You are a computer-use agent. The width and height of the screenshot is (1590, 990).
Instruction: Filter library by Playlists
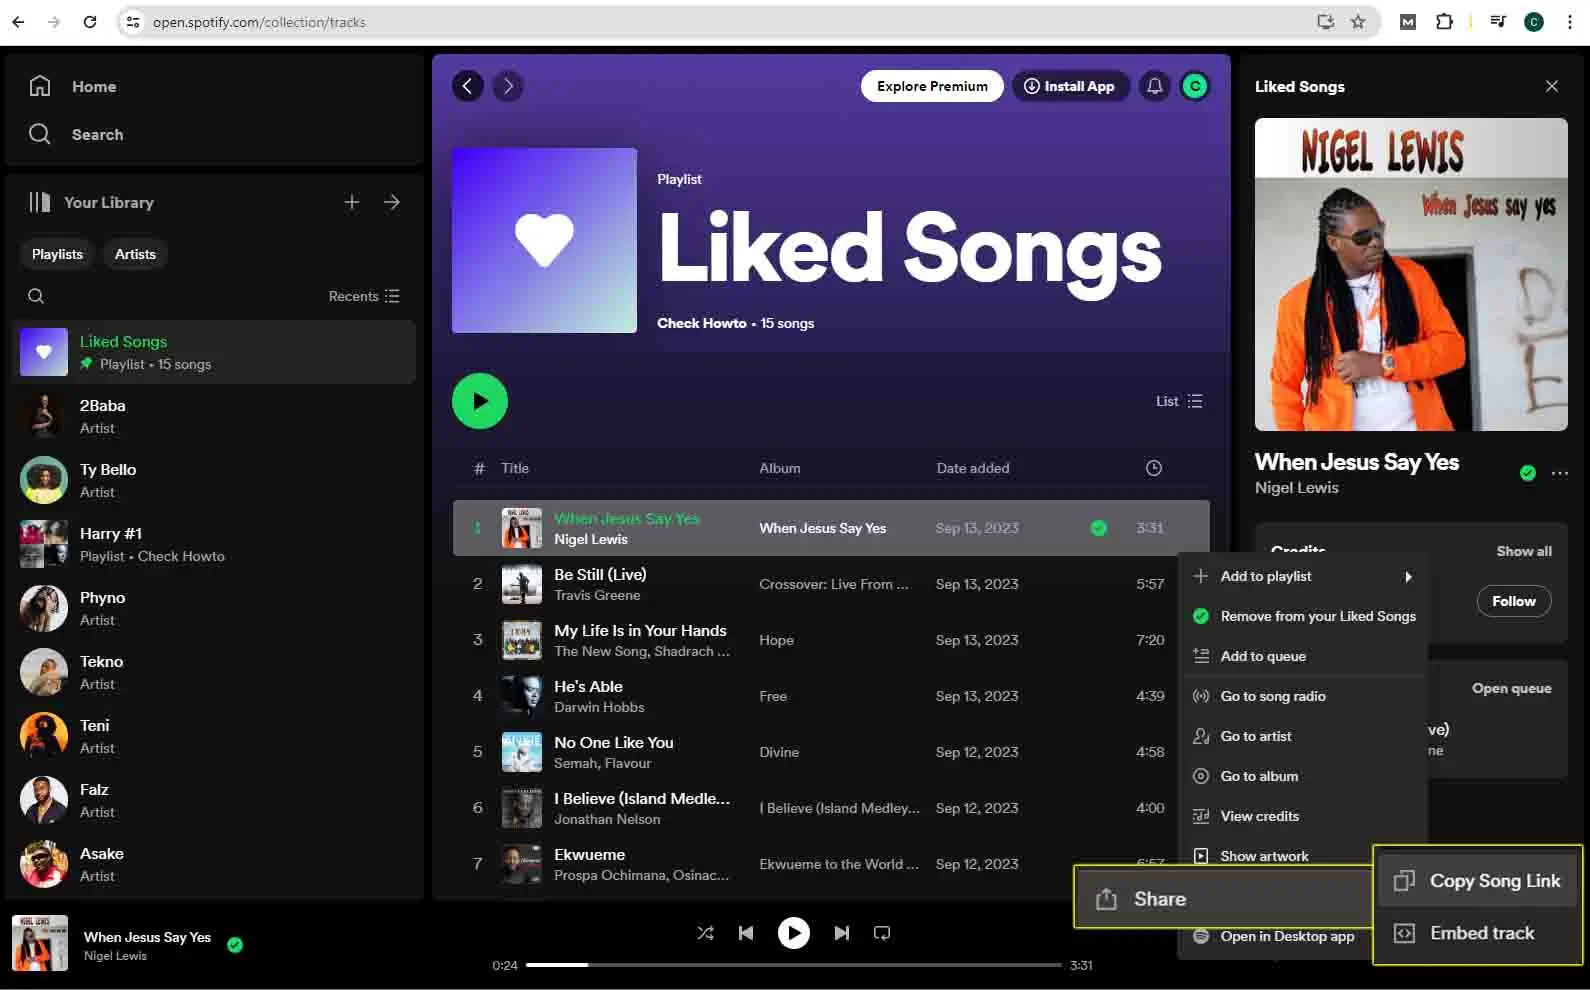pos(57,254)
